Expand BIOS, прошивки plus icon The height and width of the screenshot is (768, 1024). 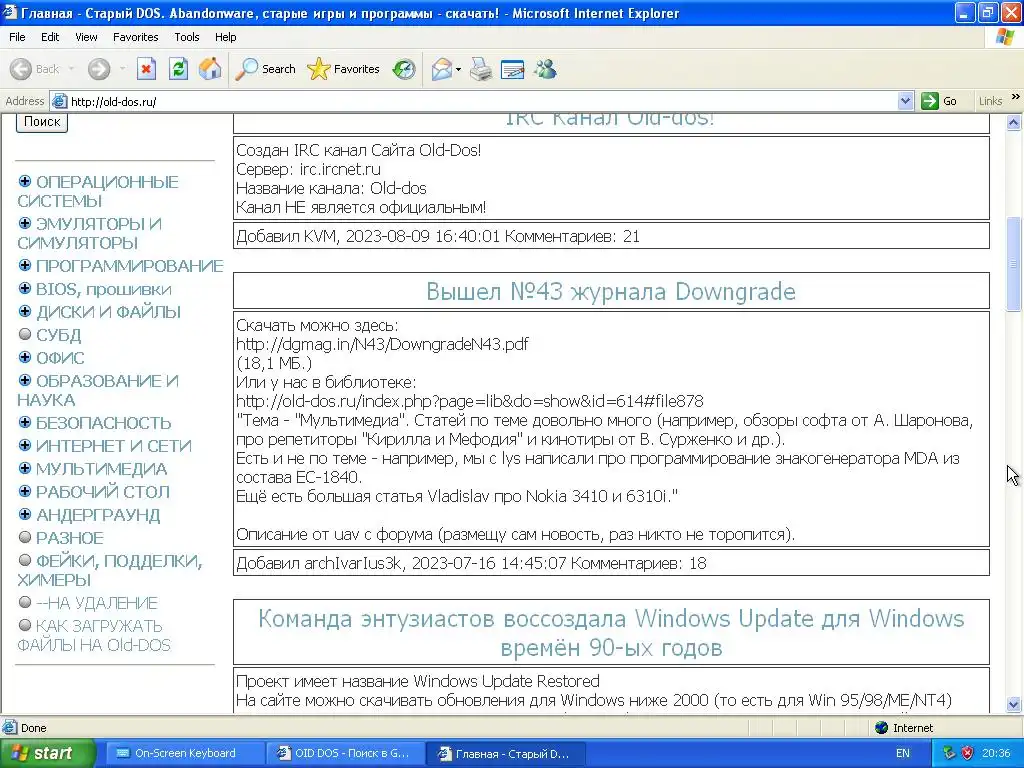25,288
